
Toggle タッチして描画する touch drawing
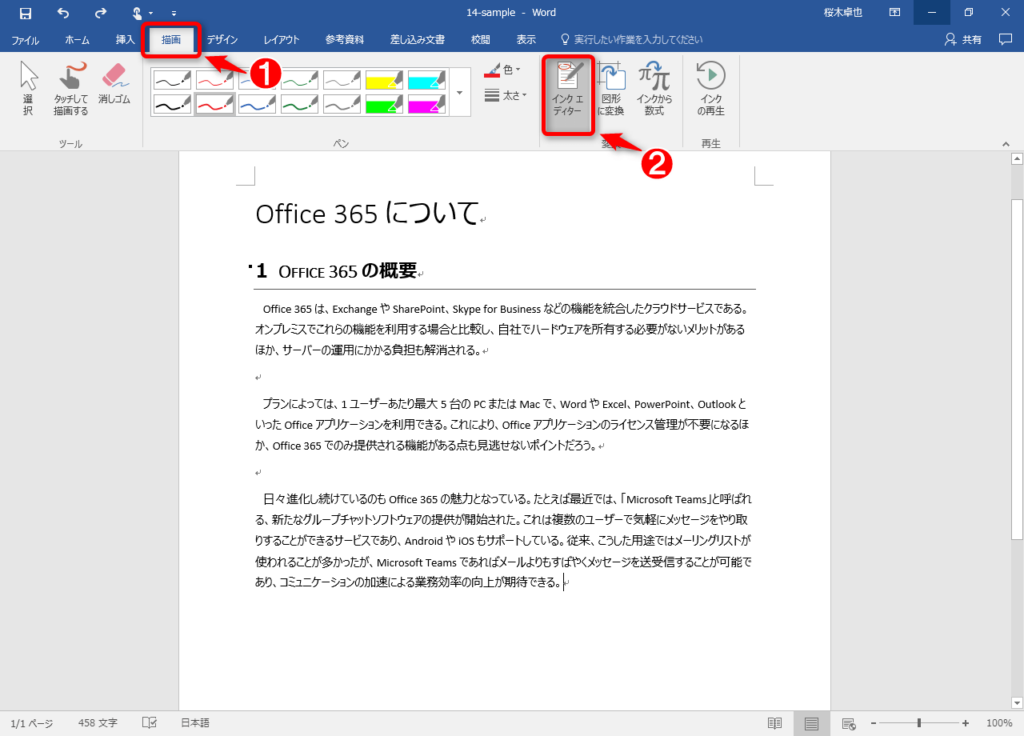(71, 88)
